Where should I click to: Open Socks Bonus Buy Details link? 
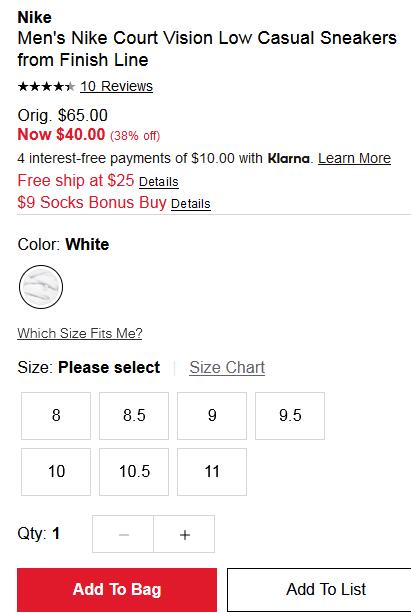coord(191,204)
